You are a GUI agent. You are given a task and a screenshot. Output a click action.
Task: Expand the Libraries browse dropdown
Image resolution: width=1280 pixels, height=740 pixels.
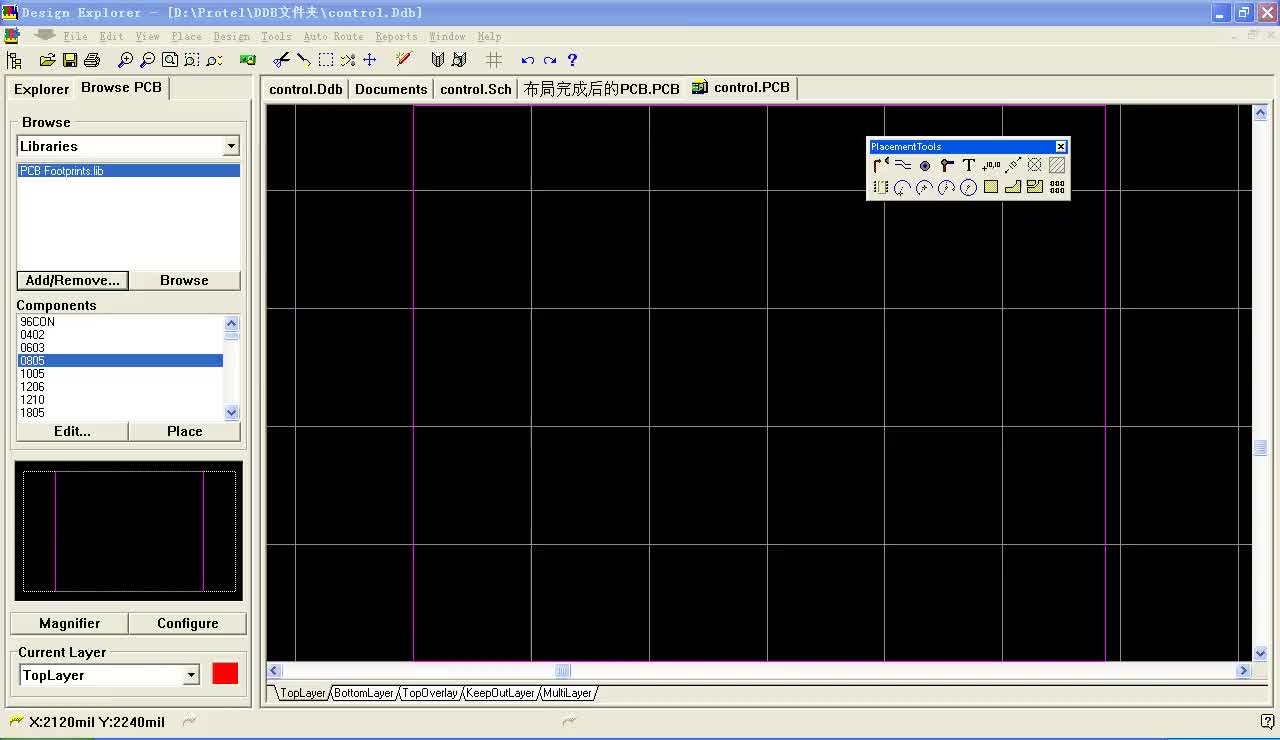231,146
